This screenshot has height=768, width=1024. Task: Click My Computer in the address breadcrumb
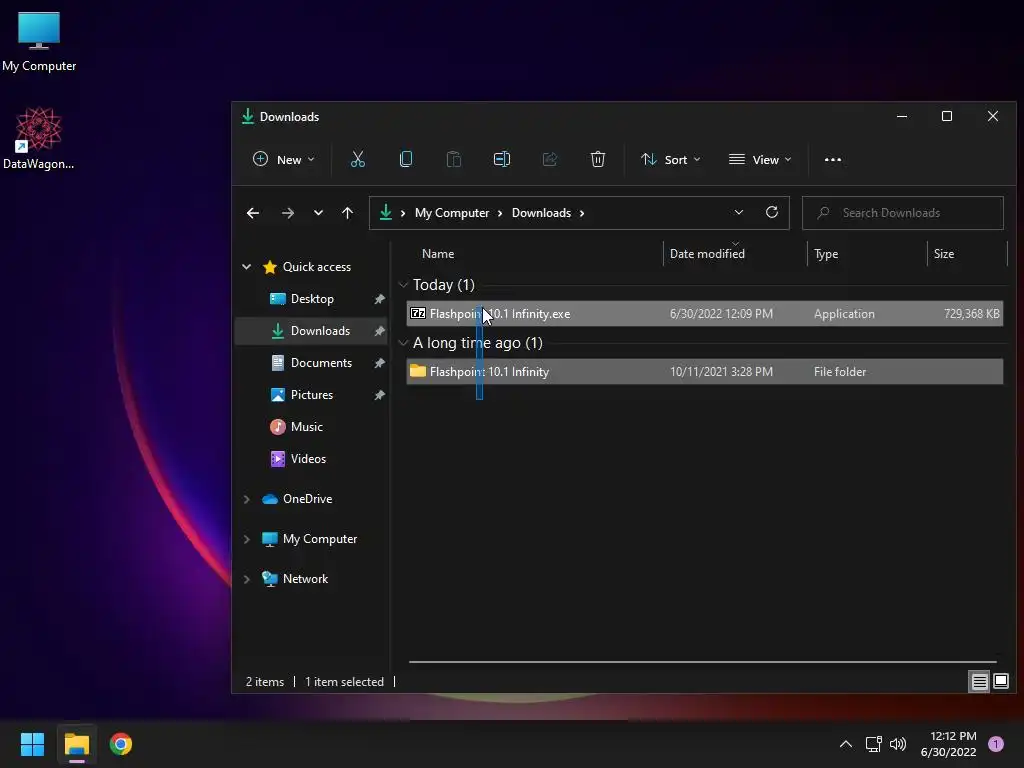452,213
